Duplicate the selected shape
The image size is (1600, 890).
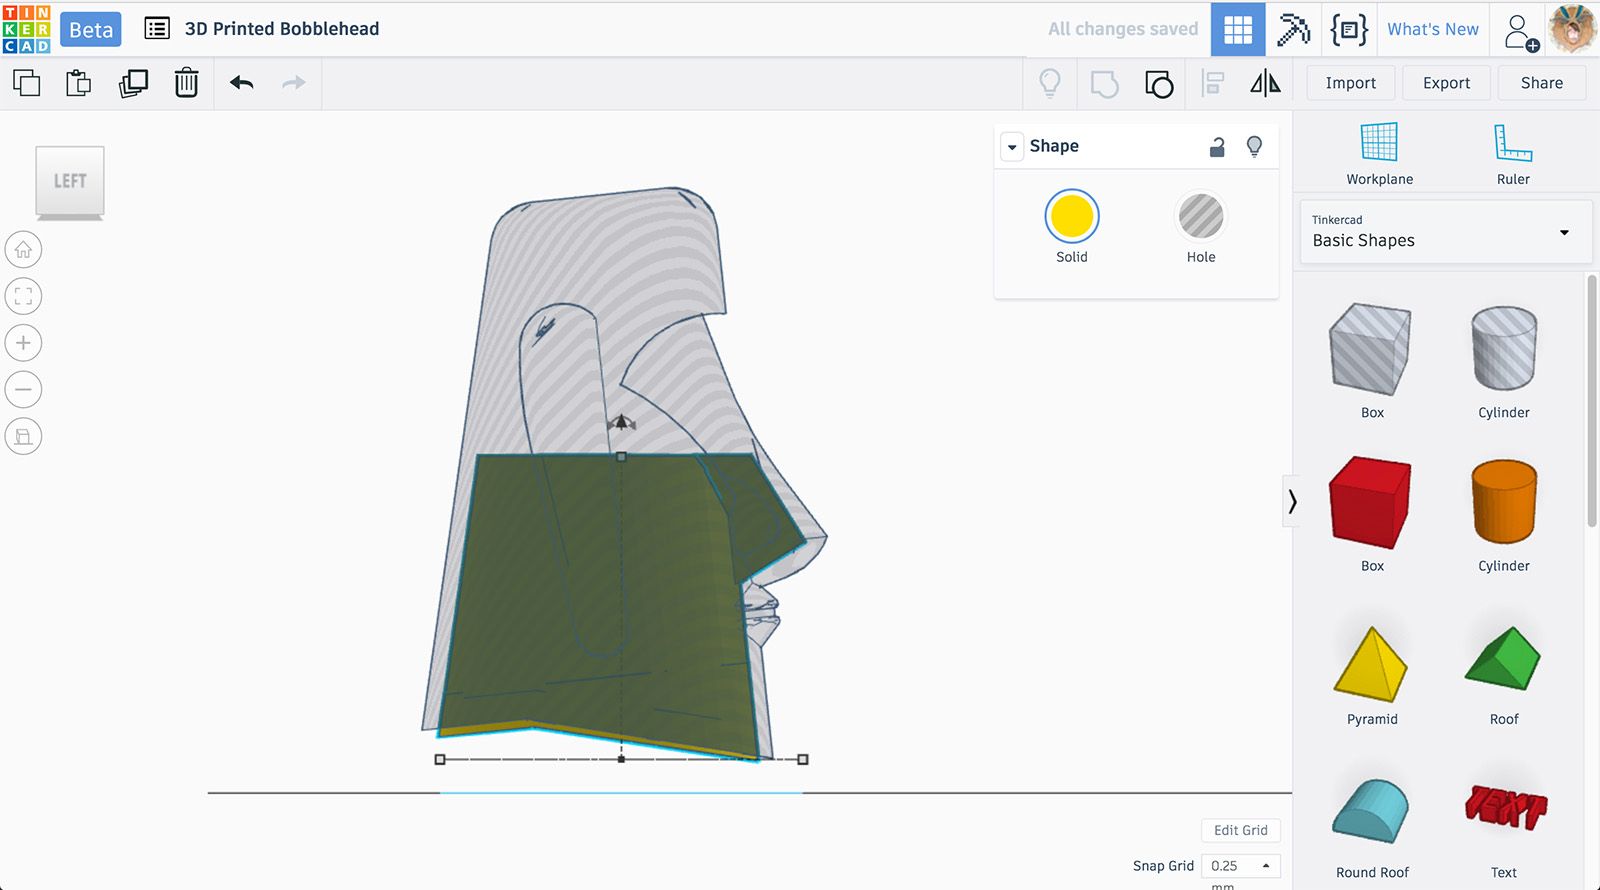point(133,83)
